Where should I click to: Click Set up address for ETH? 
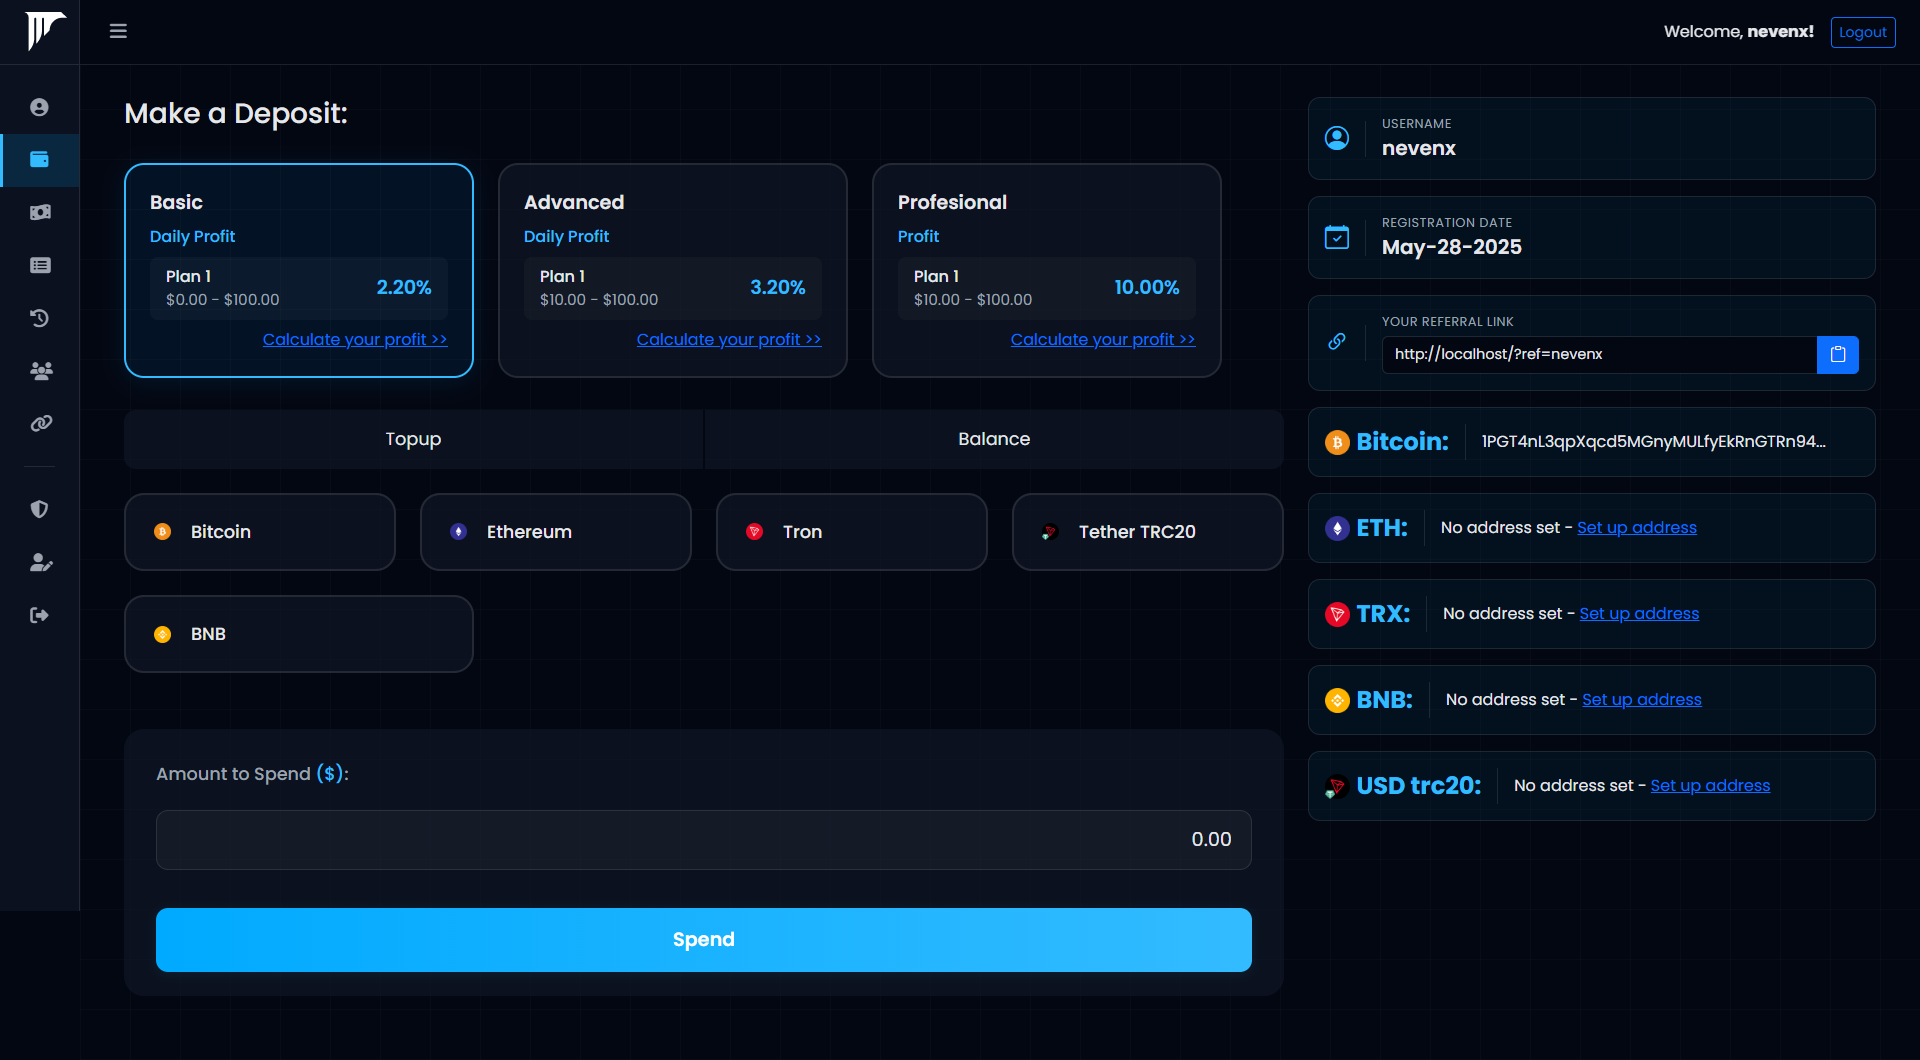tap(1637, 528)
